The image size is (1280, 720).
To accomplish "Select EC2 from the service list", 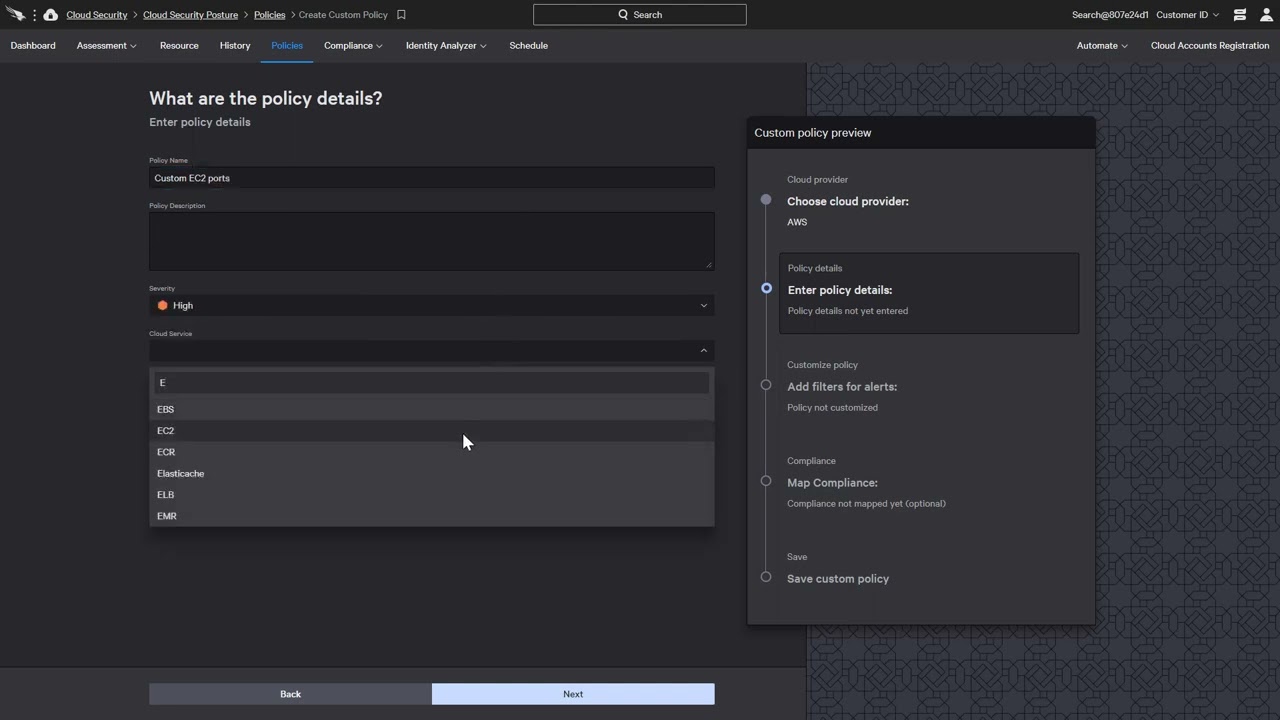I will [x=432, y=431].
